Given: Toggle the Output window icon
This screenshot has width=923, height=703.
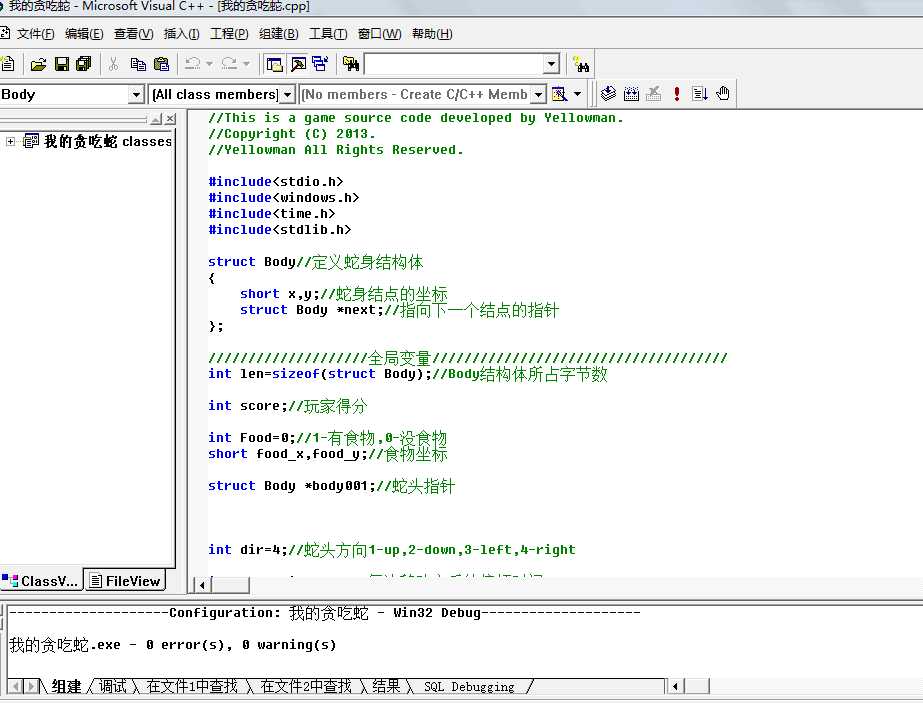Looking at the screenshot, I should click(298, 64).
